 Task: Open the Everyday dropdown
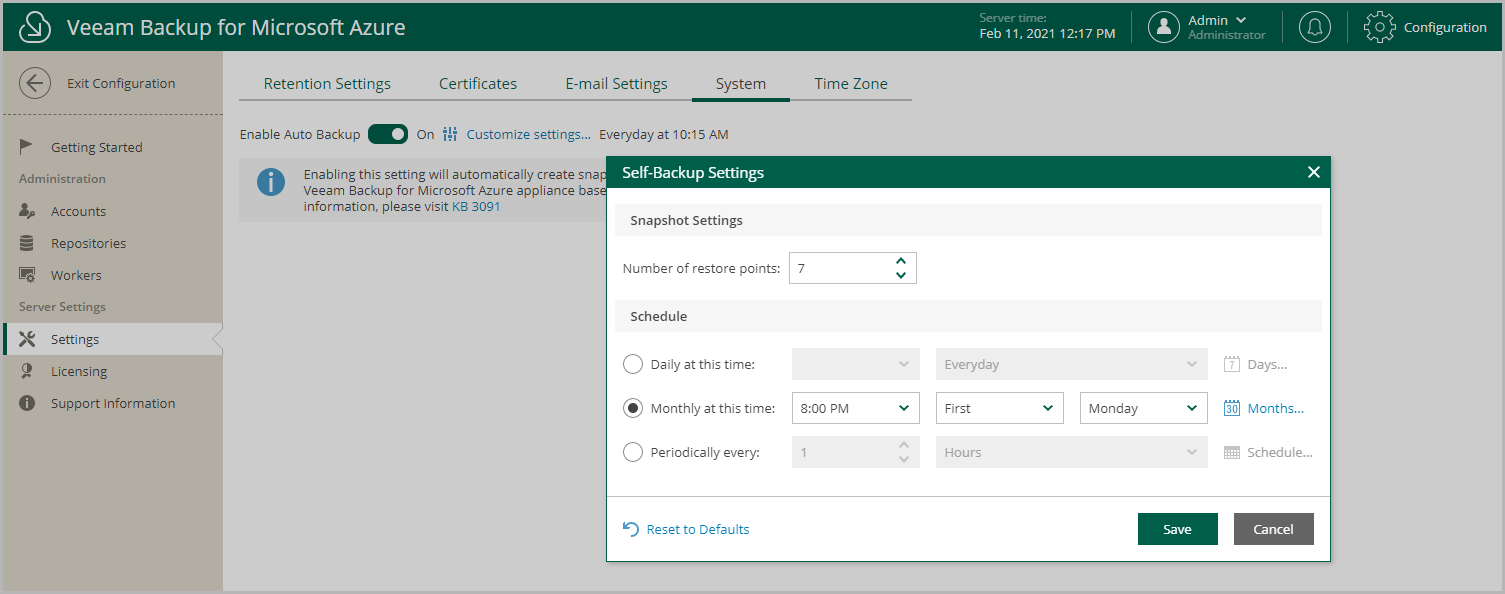[1072, 364]
